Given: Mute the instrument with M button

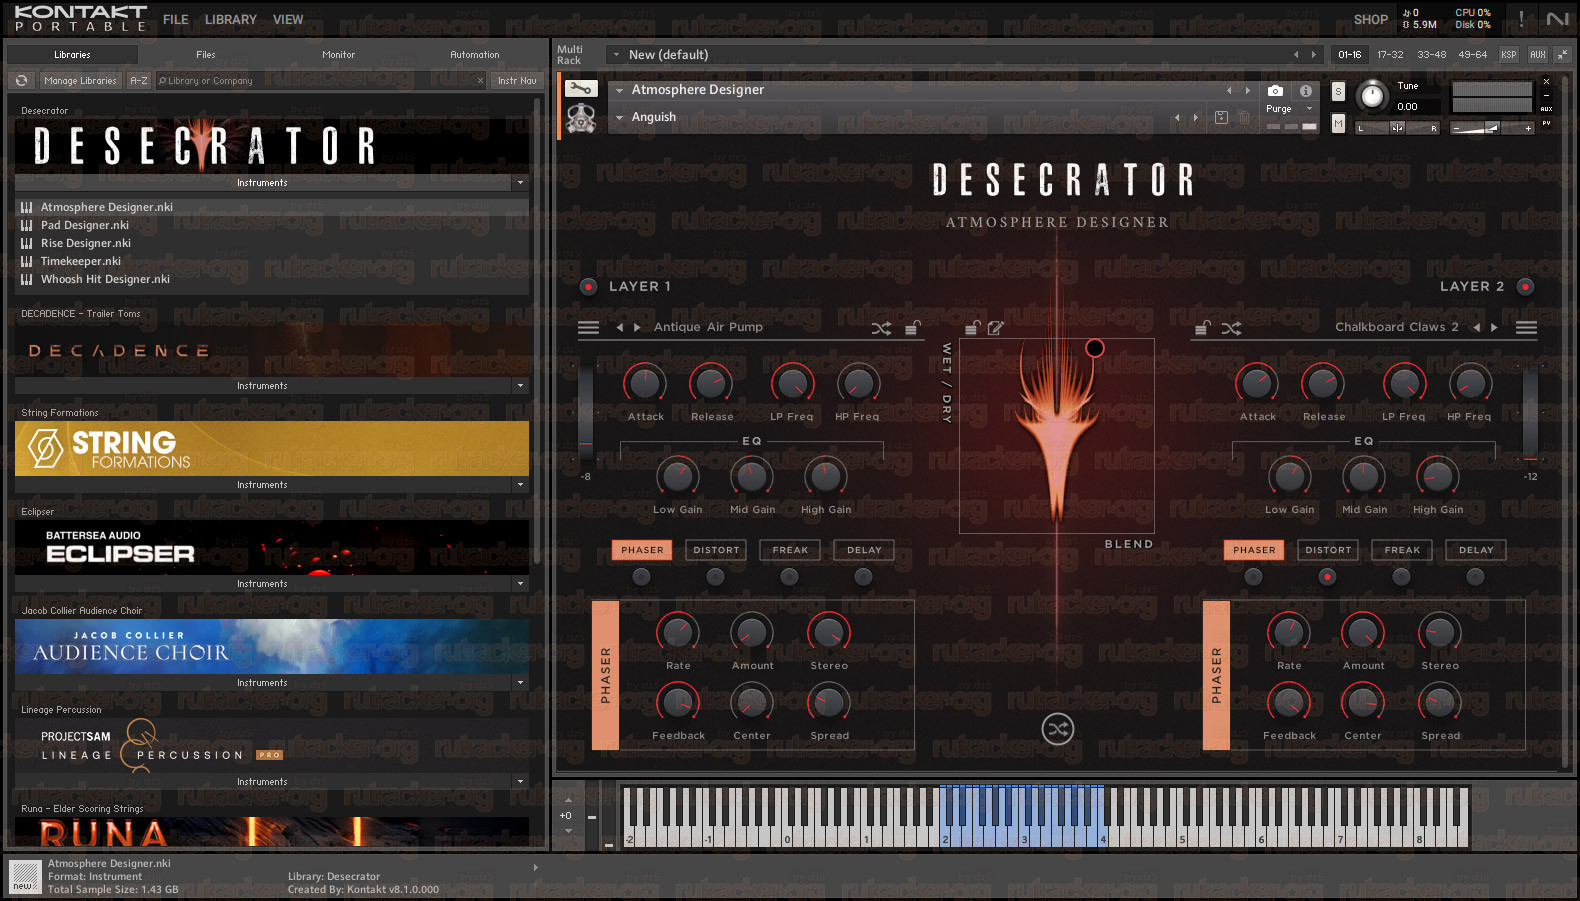Looking at the screenshot, I should [1338, 123].
